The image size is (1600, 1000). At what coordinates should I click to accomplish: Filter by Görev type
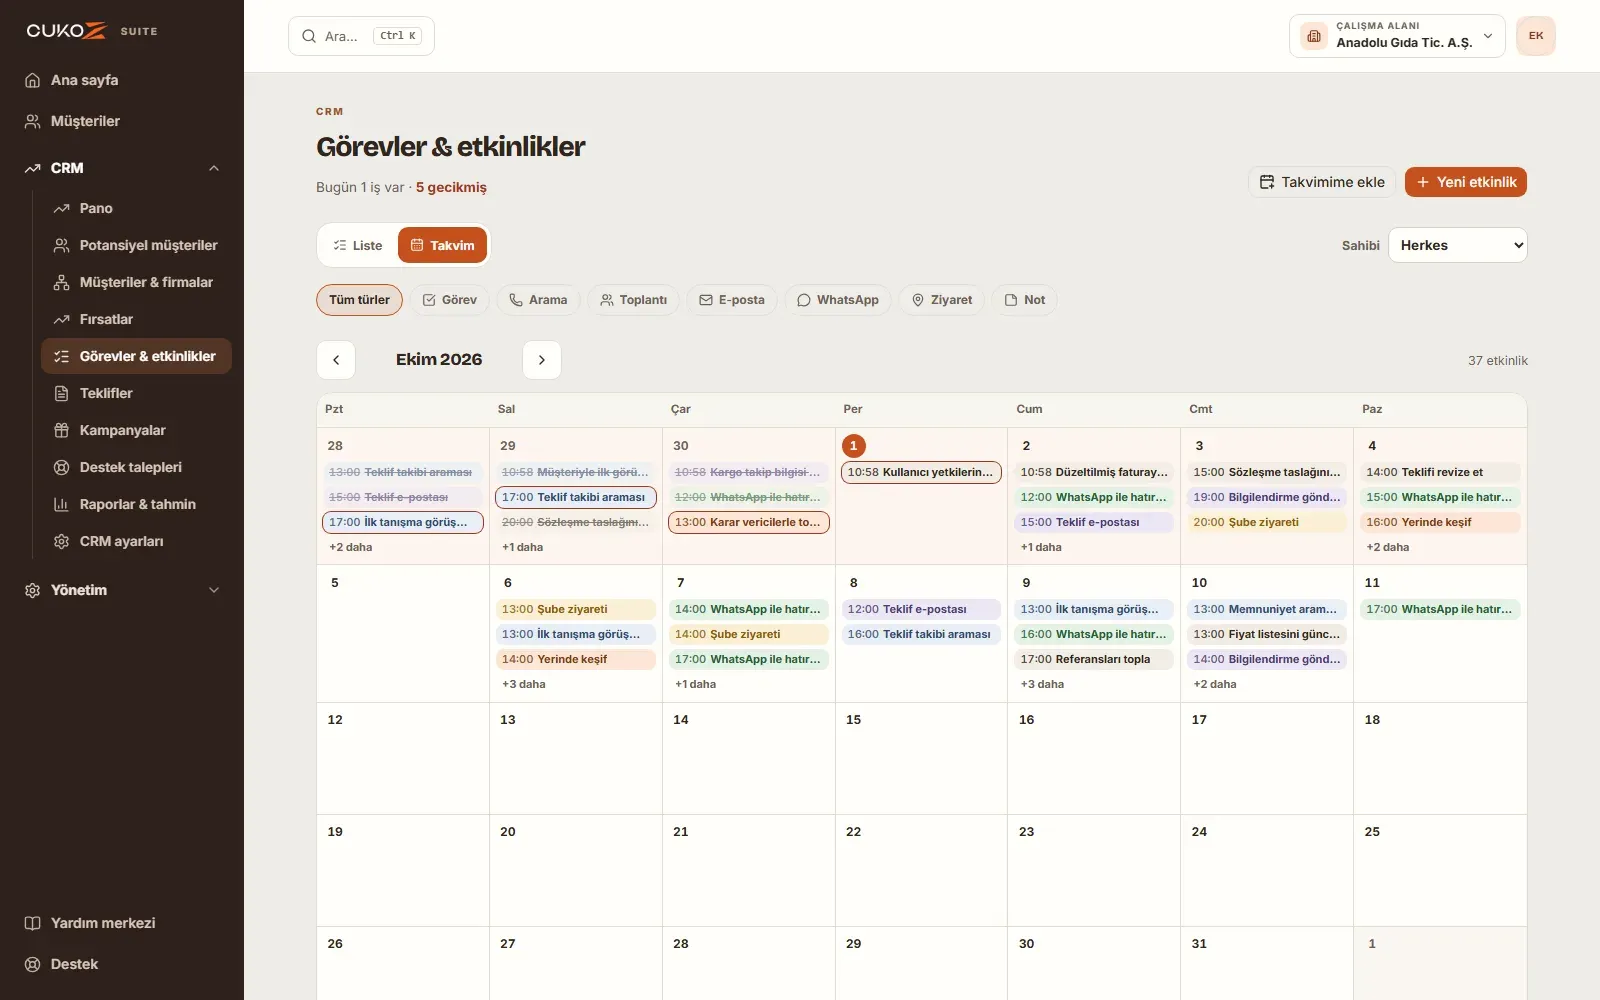point(449,300)
